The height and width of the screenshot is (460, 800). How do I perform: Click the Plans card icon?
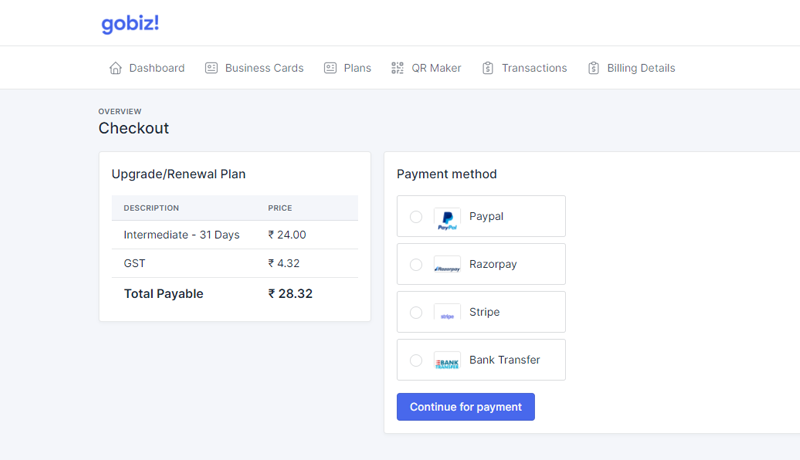tap(330, 68)
